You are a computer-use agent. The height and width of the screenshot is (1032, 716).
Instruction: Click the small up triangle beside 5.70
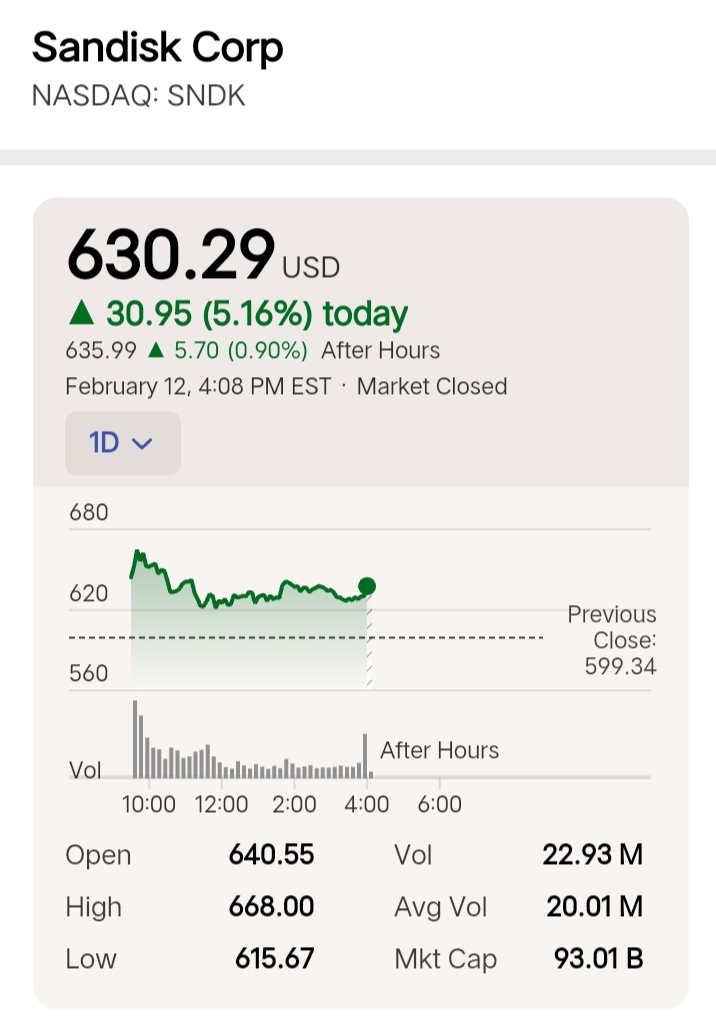click(155, 350)
